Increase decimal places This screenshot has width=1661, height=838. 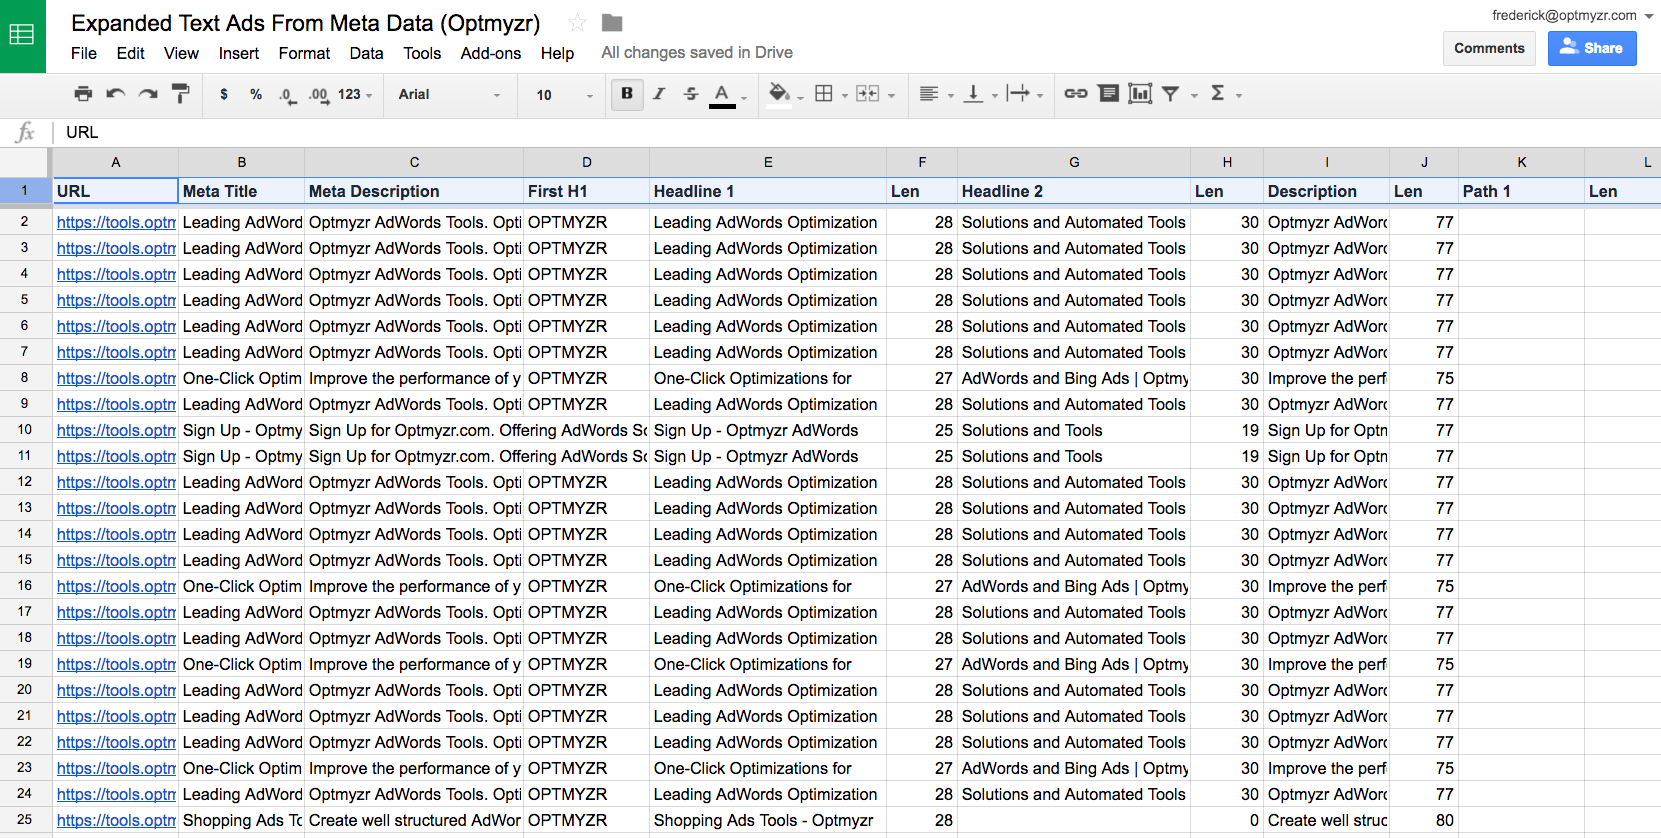pos(318,95)
